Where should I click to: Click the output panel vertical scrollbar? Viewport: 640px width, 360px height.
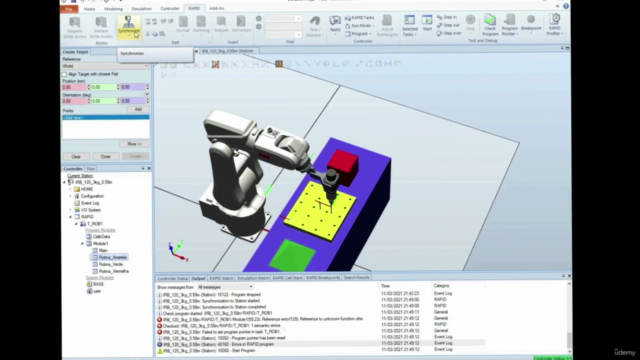(x=569, y=318)
